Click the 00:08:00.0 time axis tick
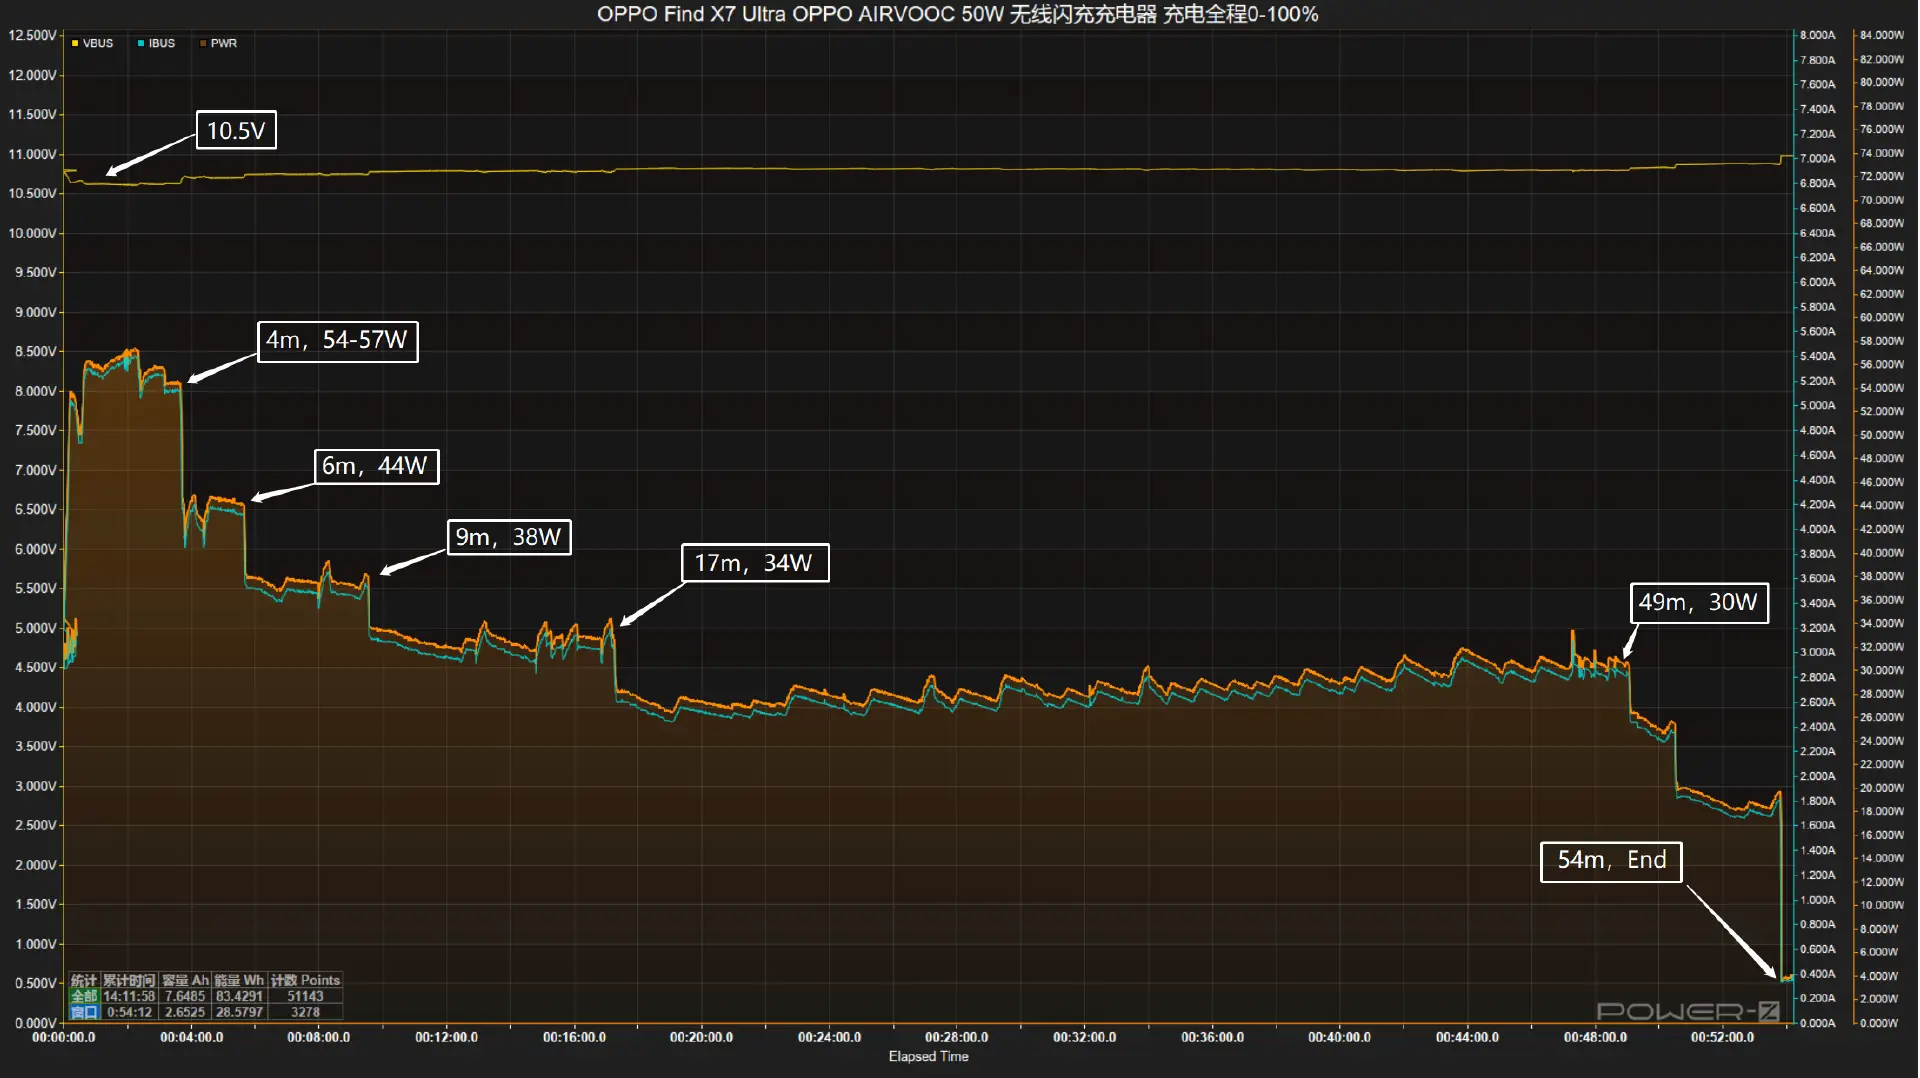Image resolution: width=1920 pixels, height=1078 pixels. pyautogui.click(x=319, y=1037)
